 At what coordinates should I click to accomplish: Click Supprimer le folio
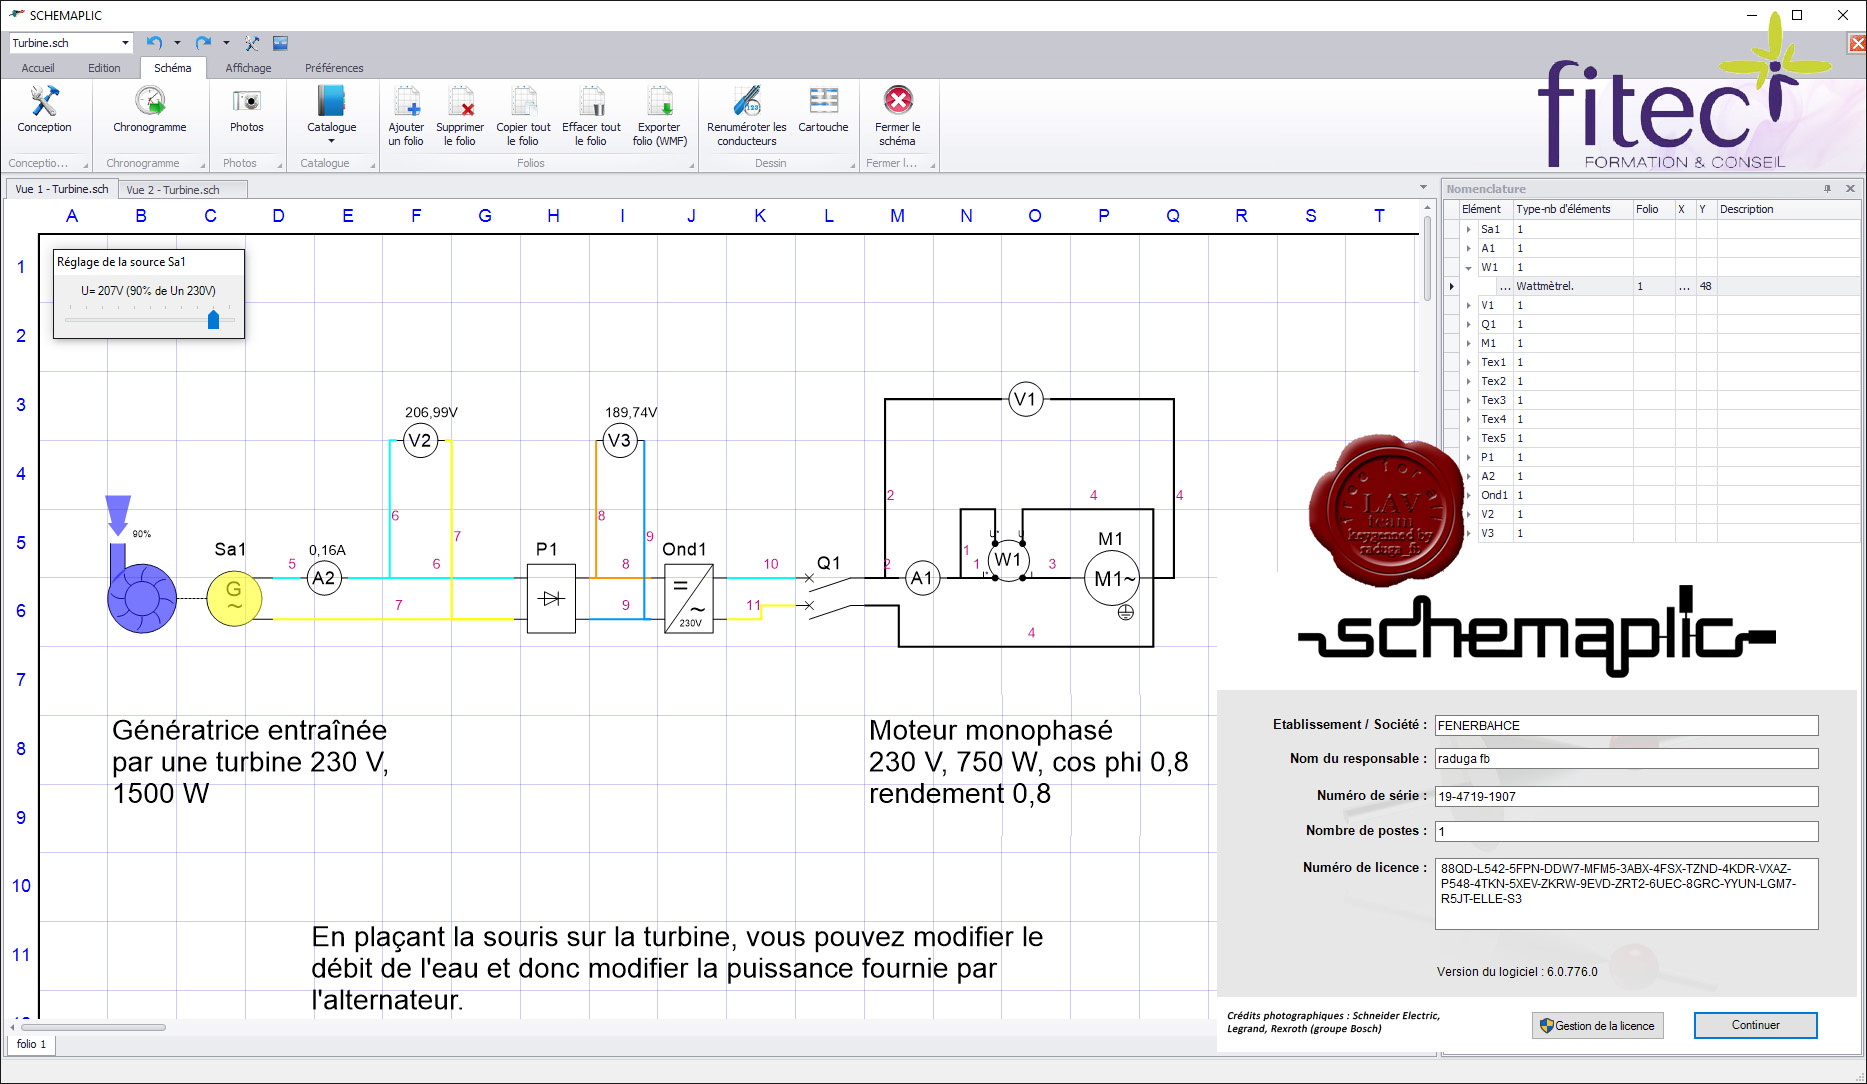[460, 116]
